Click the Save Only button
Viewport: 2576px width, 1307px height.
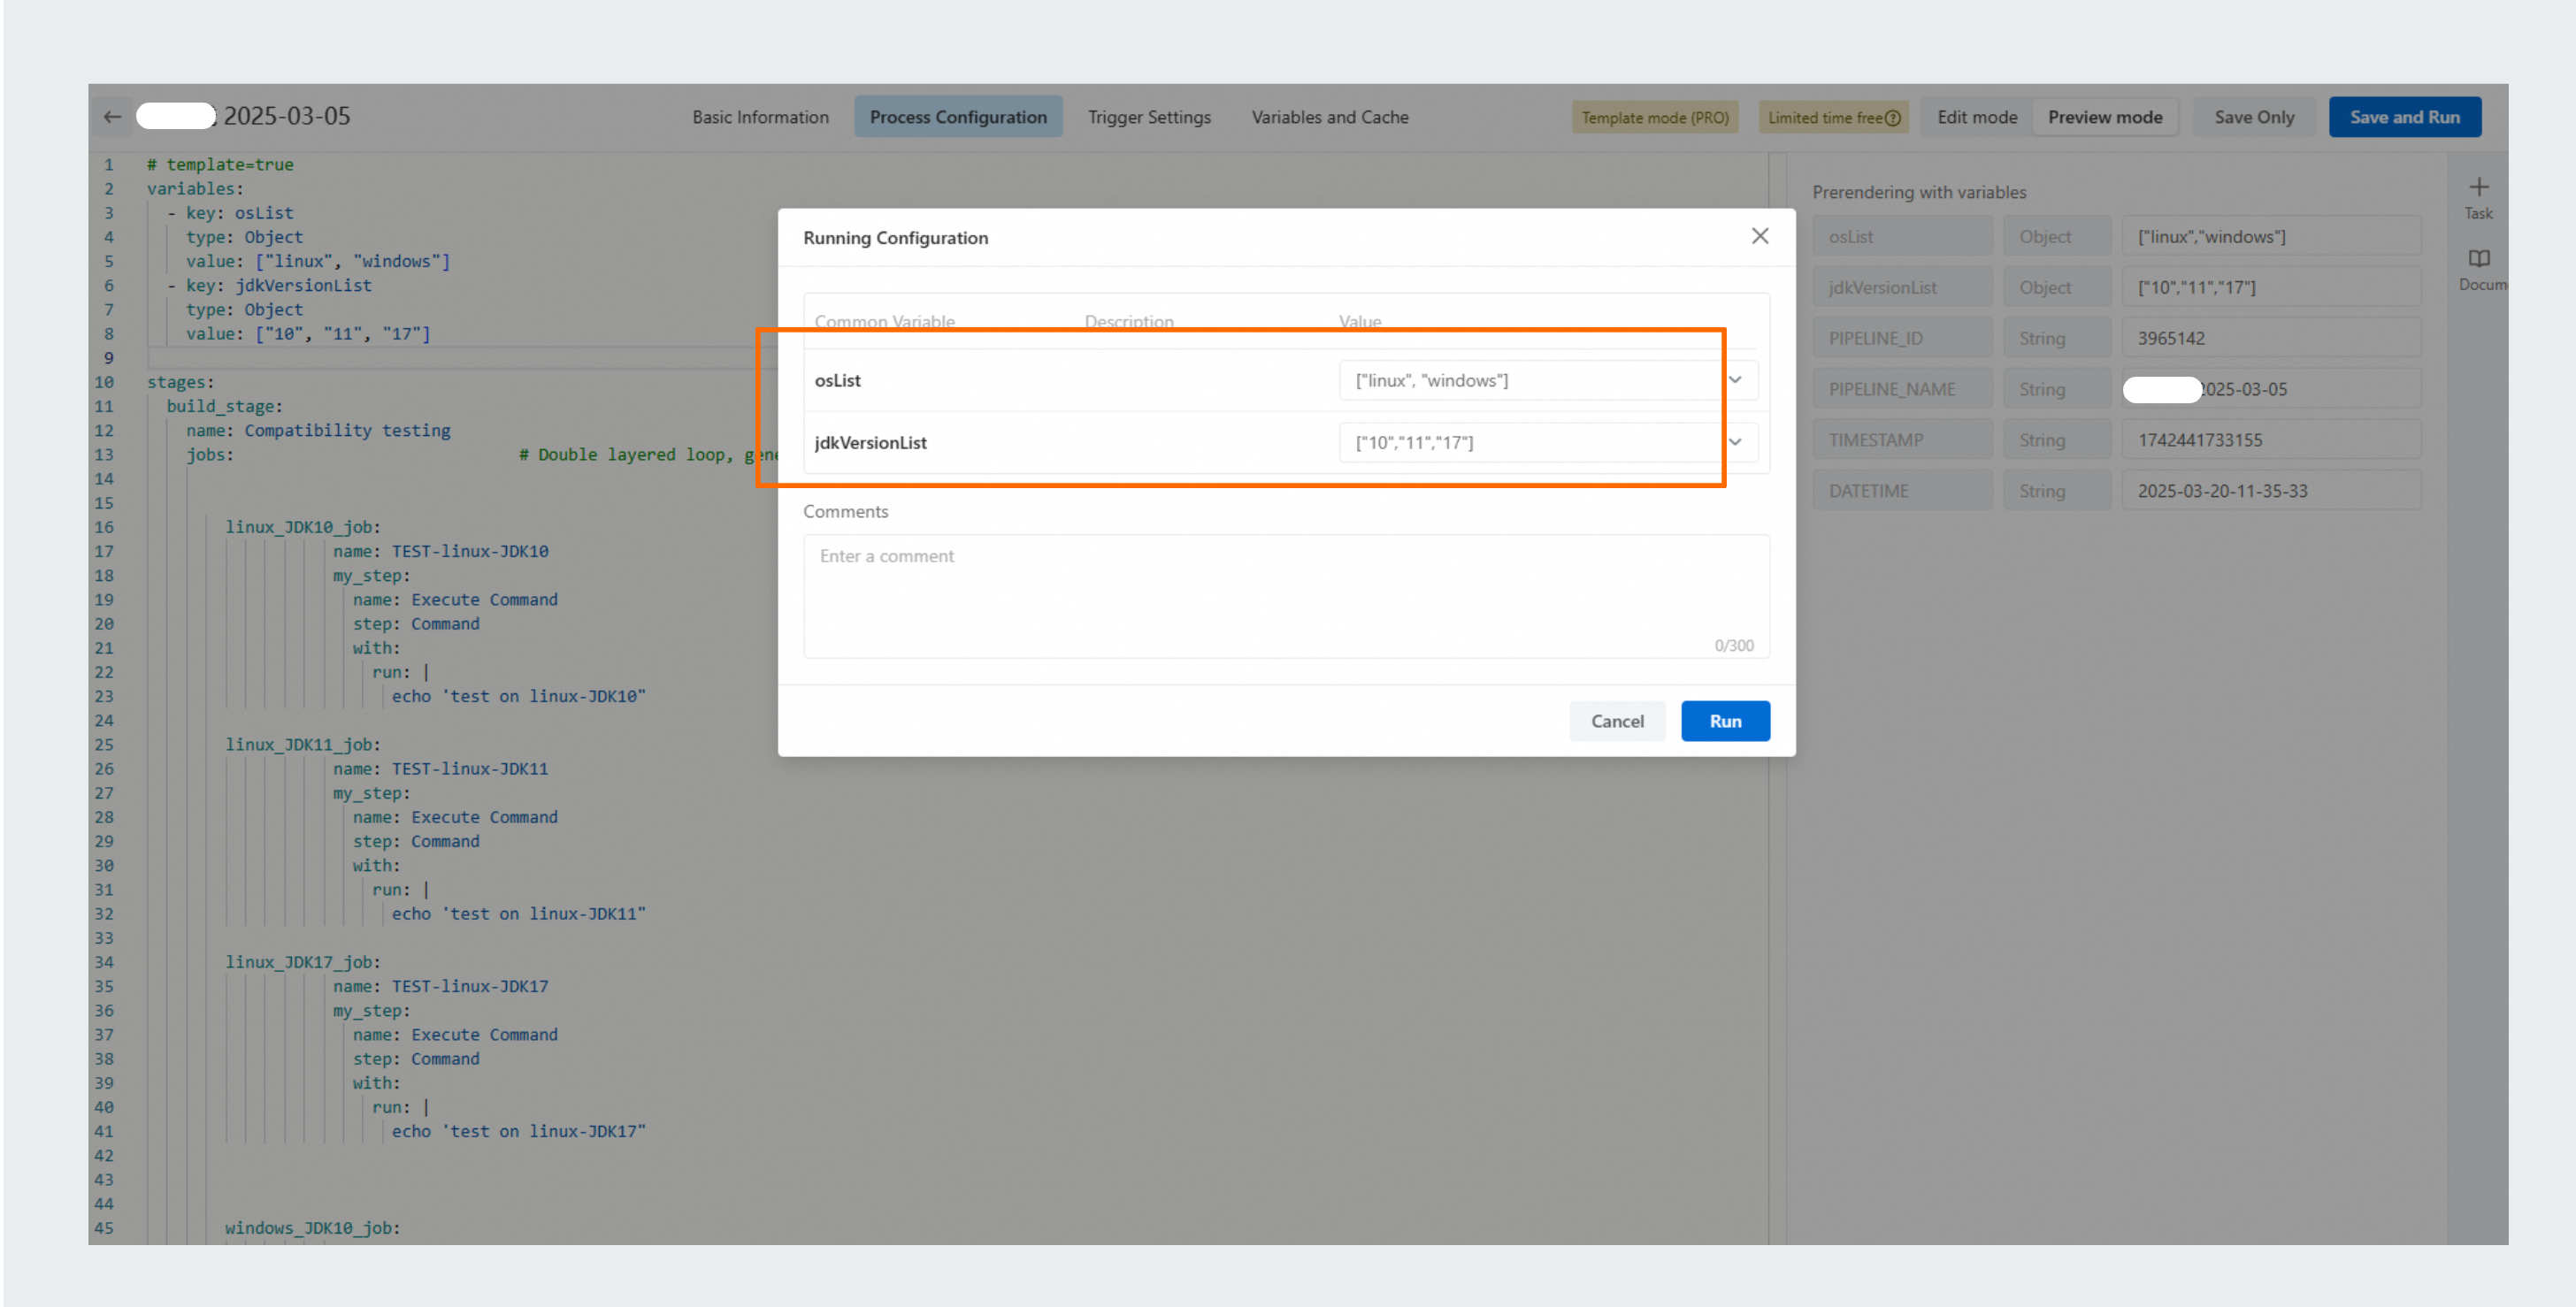[x=2254, y=117]
